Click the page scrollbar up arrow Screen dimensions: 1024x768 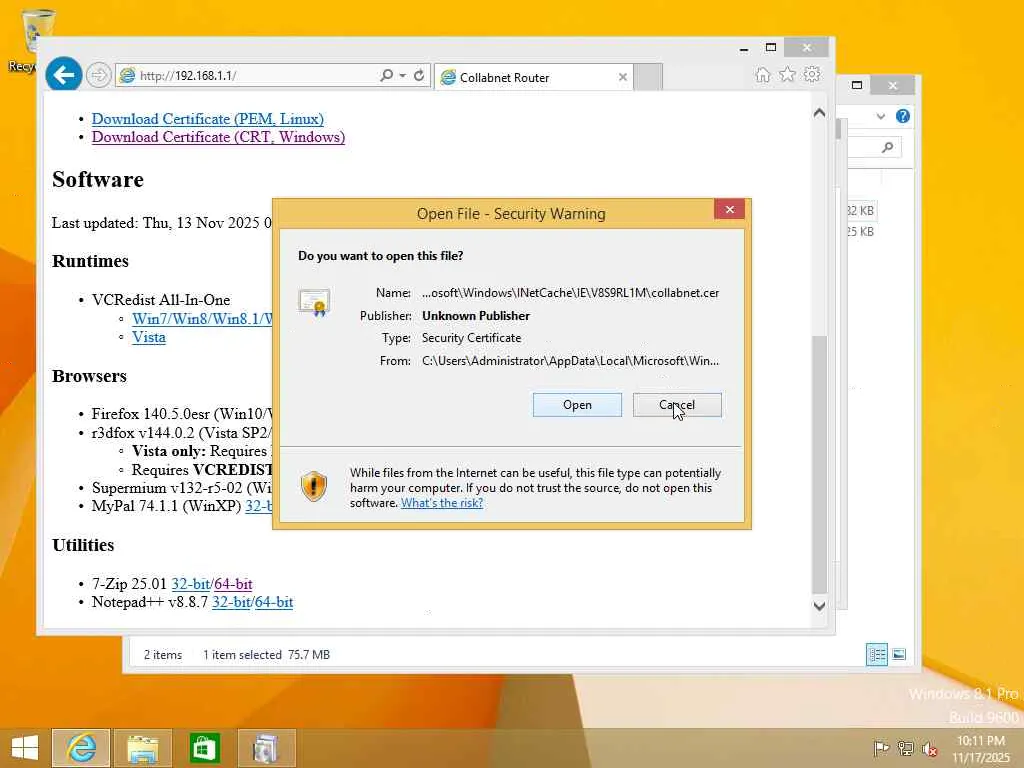pyautogui.click(x=820, y=113)
